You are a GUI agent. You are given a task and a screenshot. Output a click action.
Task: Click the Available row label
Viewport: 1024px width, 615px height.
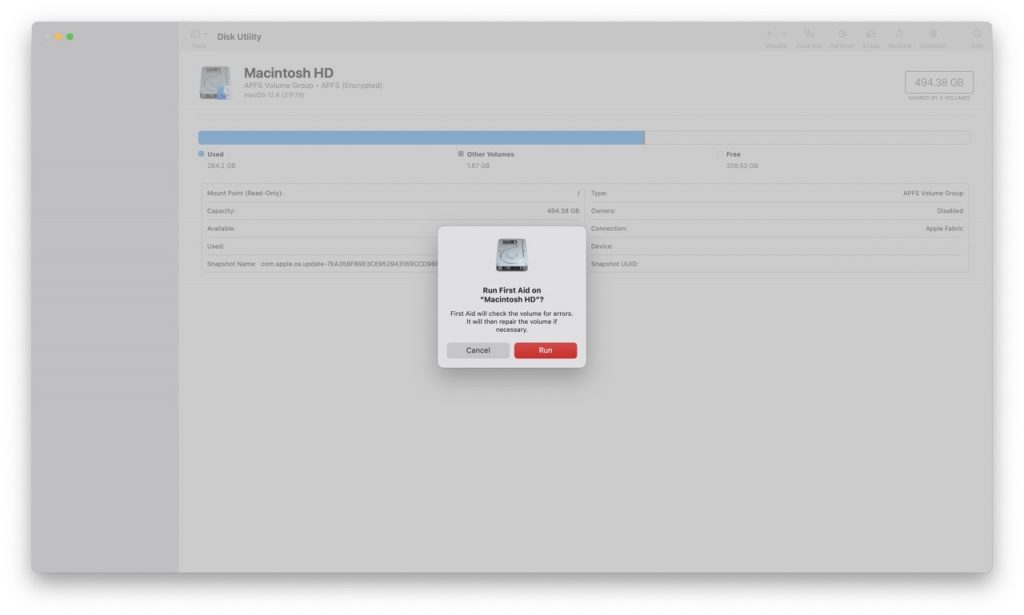click(221, 229)
